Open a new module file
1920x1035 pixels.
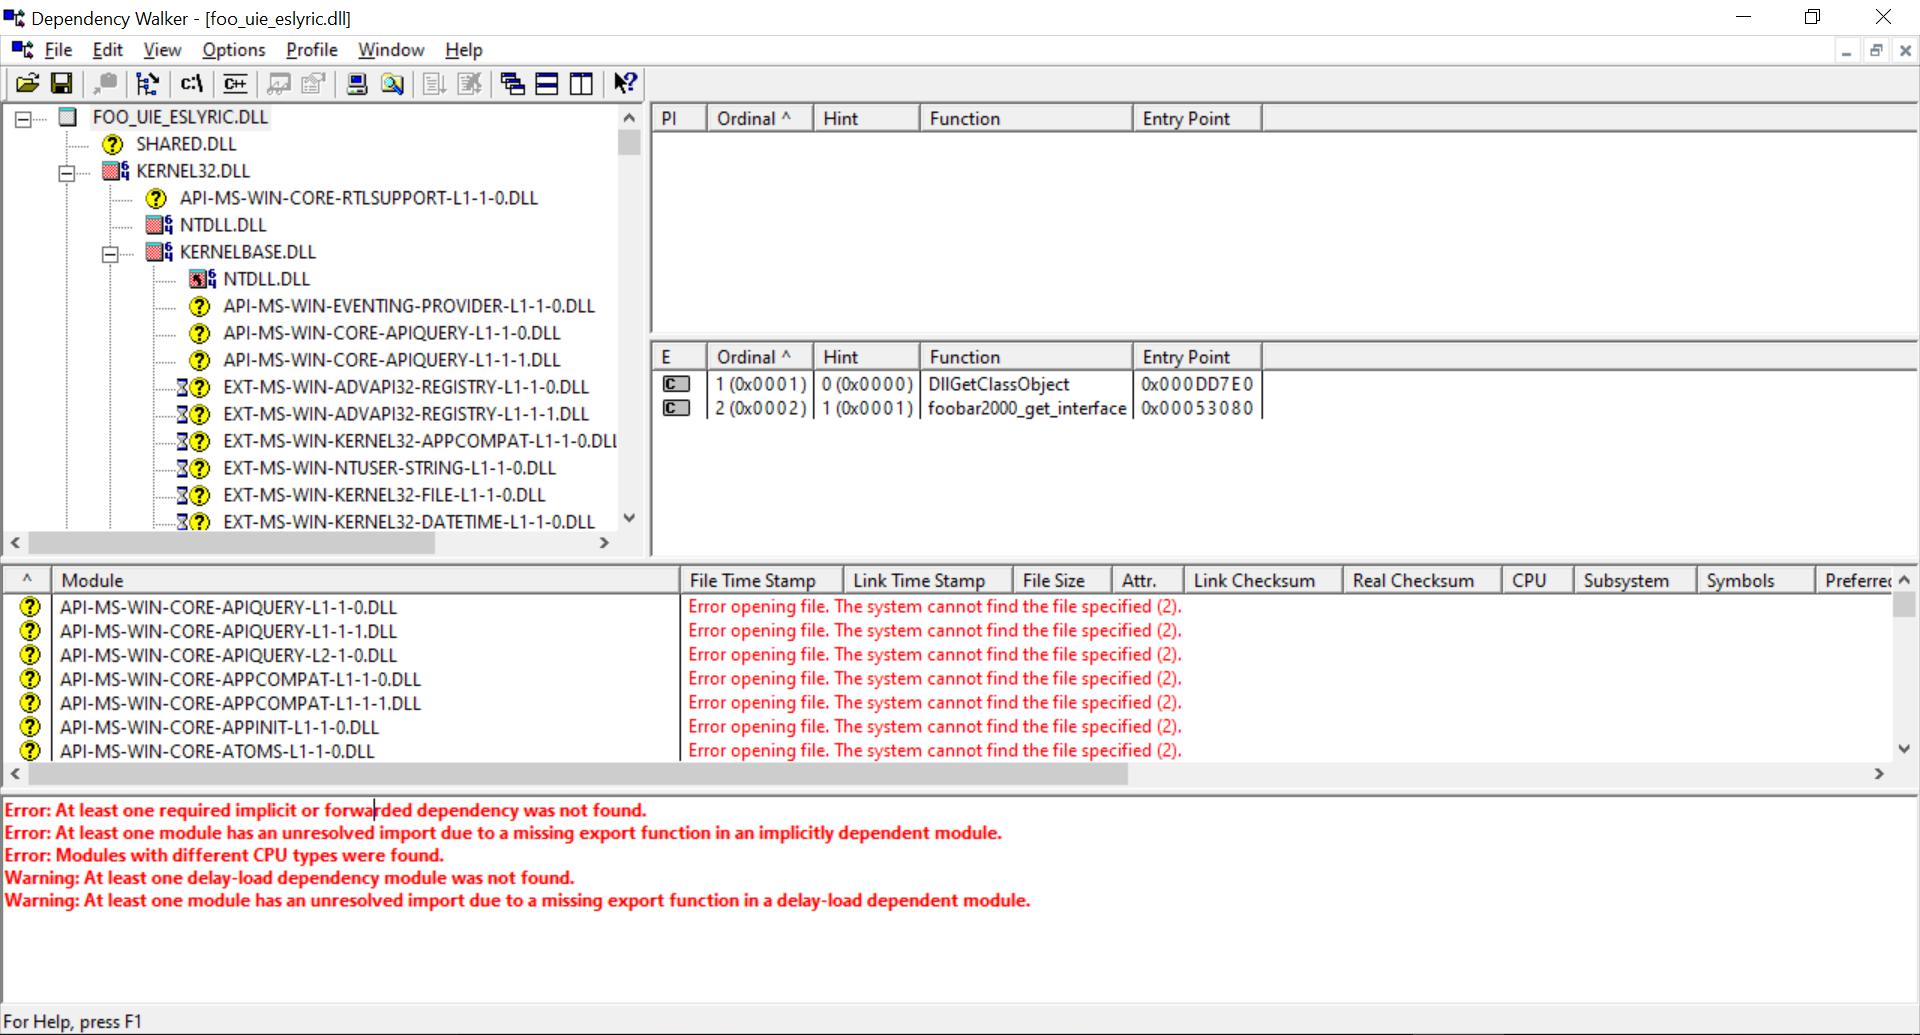27,84
